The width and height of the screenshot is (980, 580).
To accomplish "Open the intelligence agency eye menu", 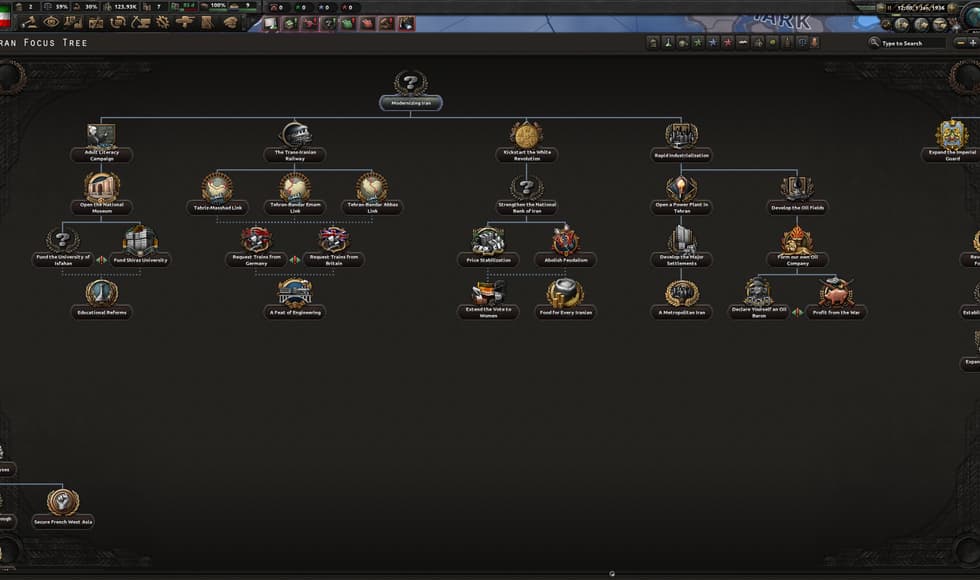I will click(51, 22).
